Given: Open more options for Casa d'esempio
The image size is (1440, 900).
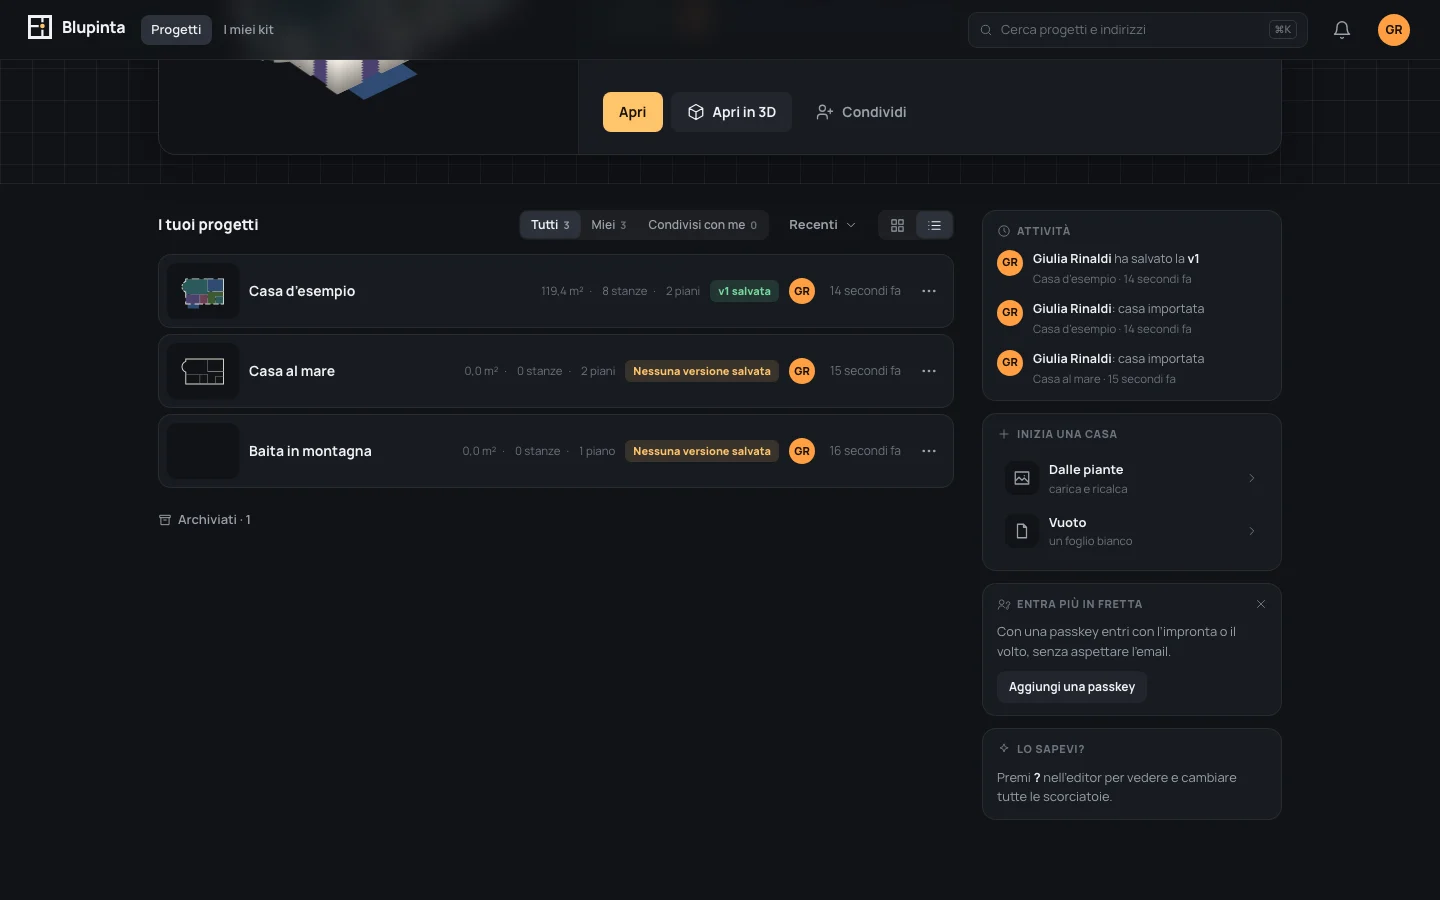Looking at the screenshot, I should (929, 291).
